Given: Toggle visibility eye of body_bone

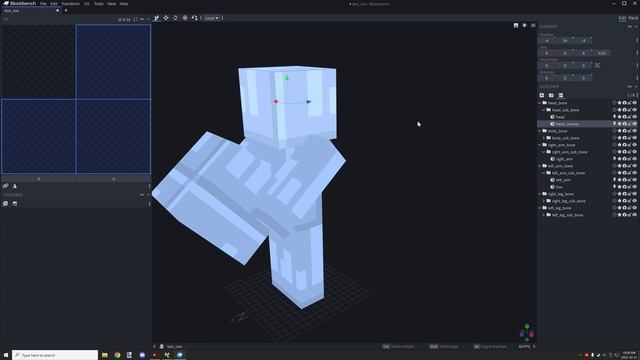Looking at the screenshot, I should coord(635,131).
